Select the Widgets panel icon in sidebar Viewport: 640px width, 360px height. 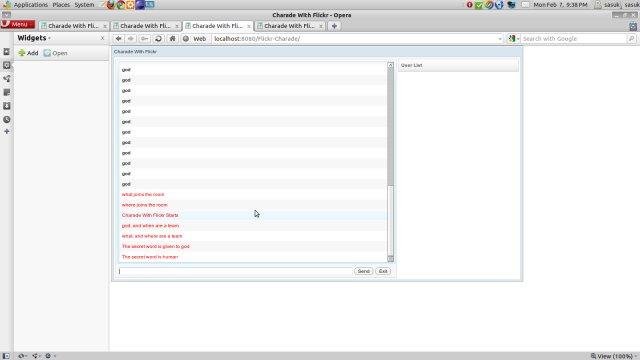[x=7, y=65]
